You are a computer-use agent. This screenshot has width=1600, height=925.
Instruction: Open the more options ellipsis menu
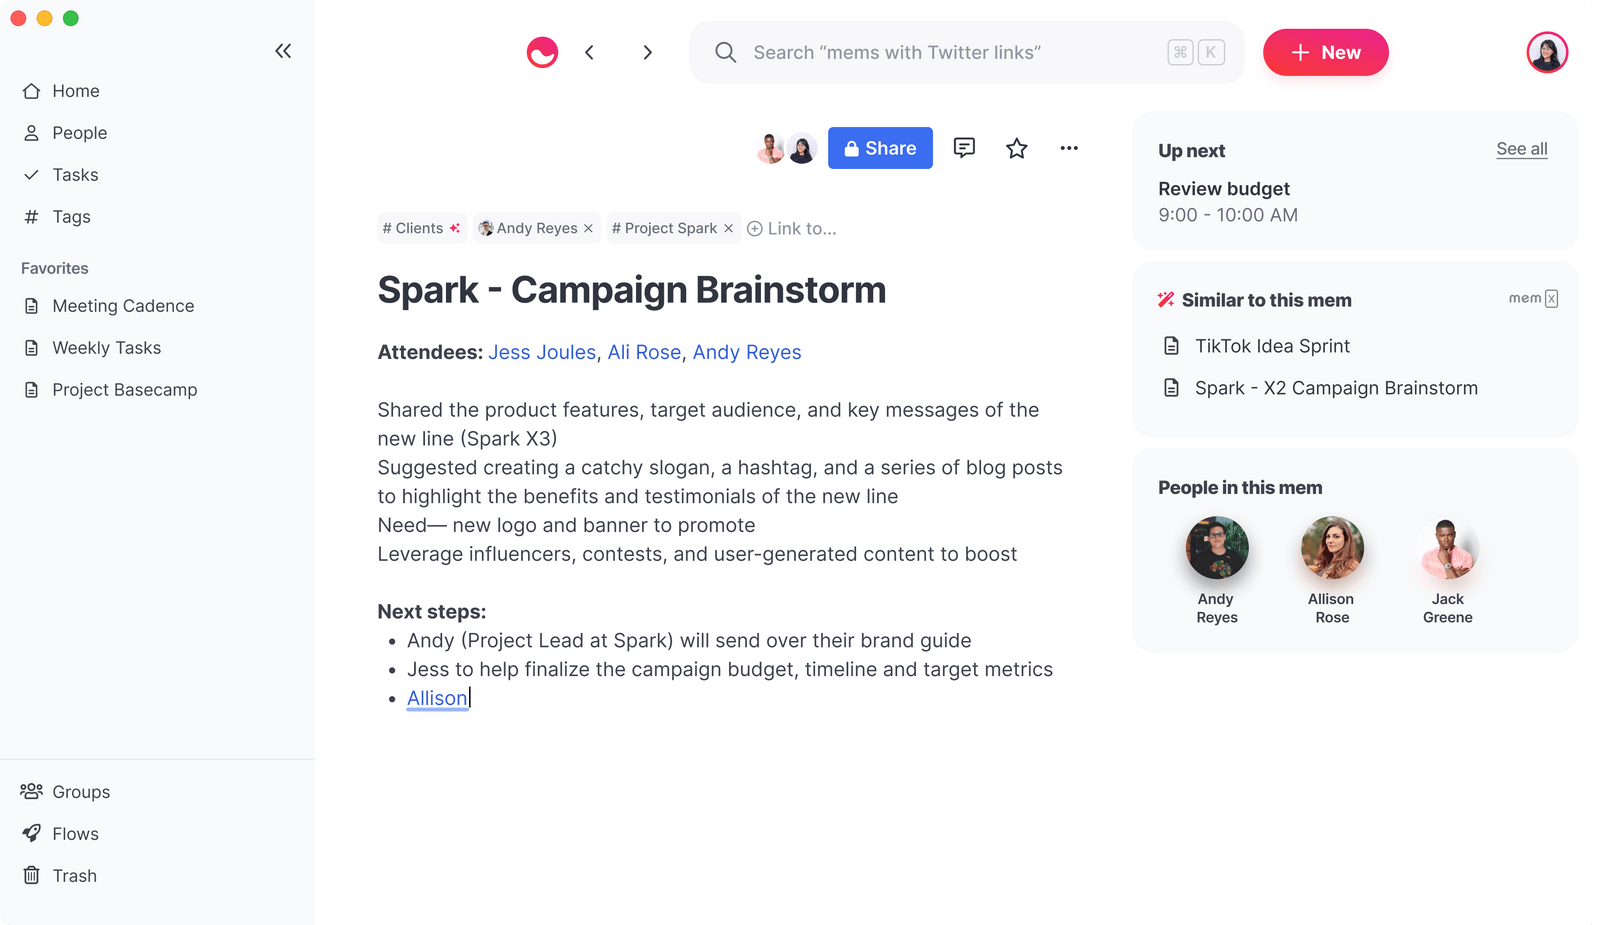[x=1069, y=148]
